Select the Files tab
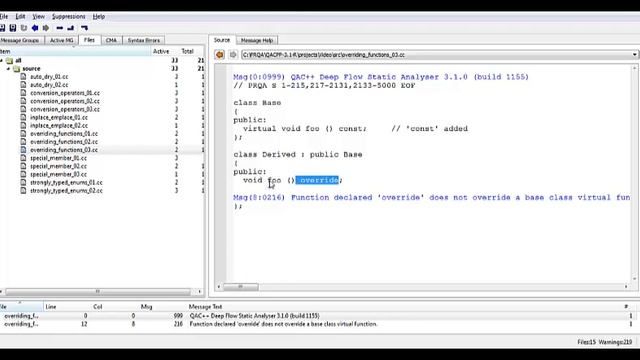The width and height of the screenshot is (640, 360). [89, 40]
